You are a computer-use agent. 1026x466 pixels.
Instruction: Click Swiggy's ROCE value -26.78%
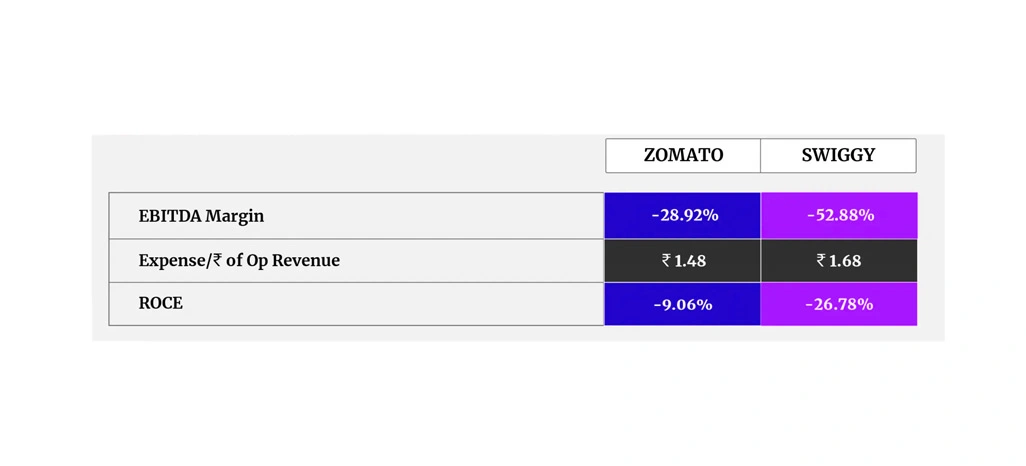coord(840,304)
